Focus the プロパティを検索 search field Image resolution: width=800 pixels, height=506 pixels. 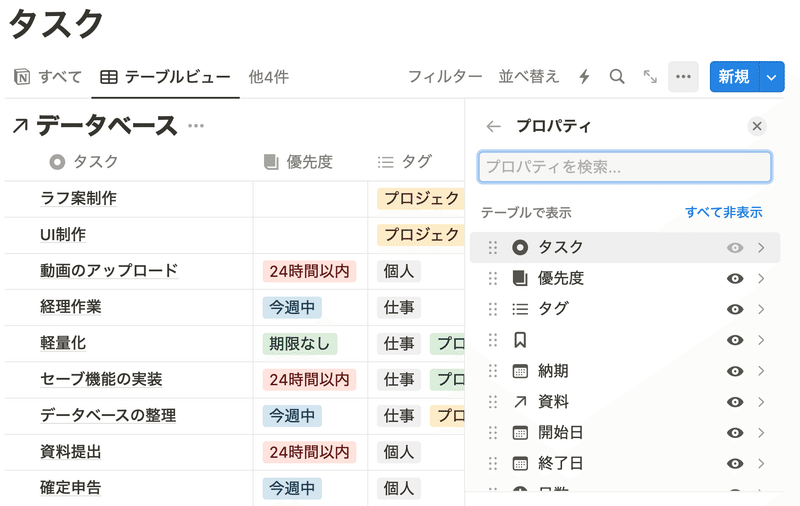click(x=624, y=167)
